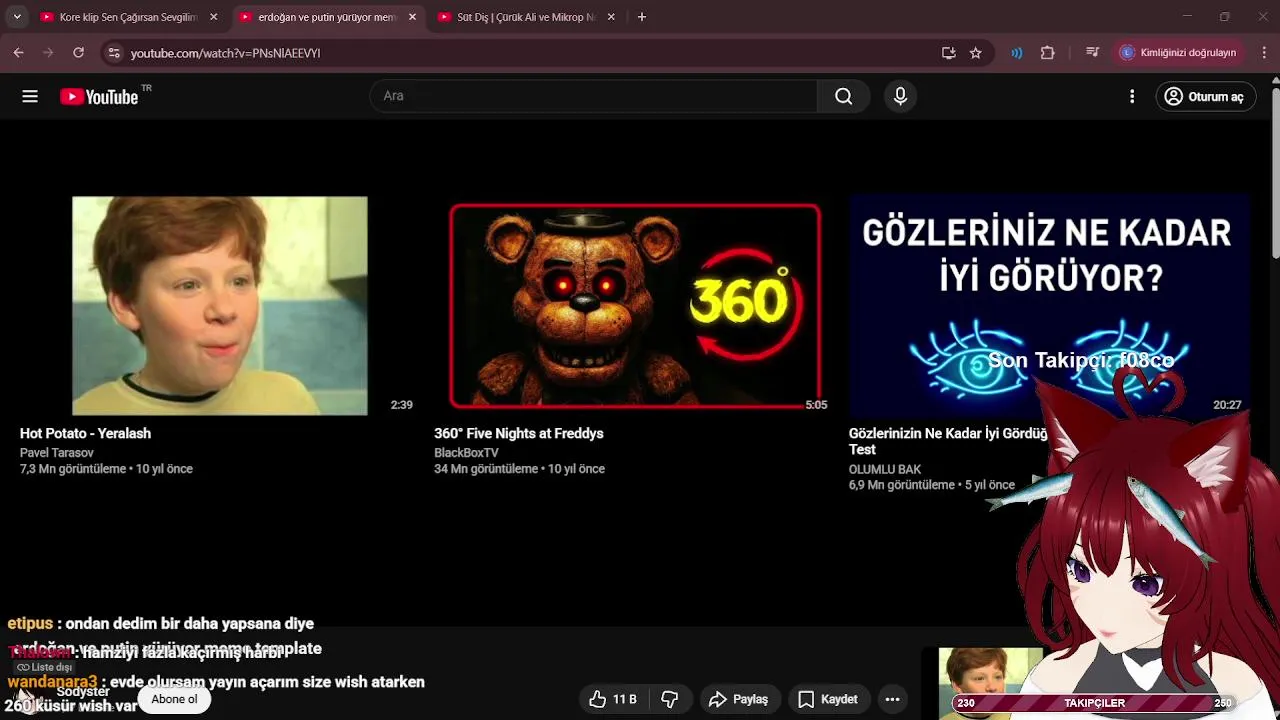Click the Kimliğinizi doğrulayın profile button
Viewport: 1280px width, 720px height.
[1179, 53]
